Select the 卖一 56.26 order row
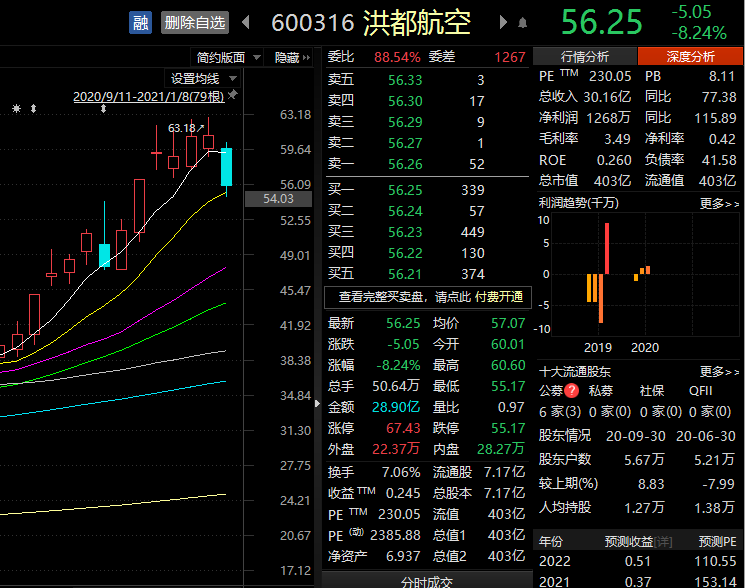This screenshot has width=745, height=588. coord(426,164)
